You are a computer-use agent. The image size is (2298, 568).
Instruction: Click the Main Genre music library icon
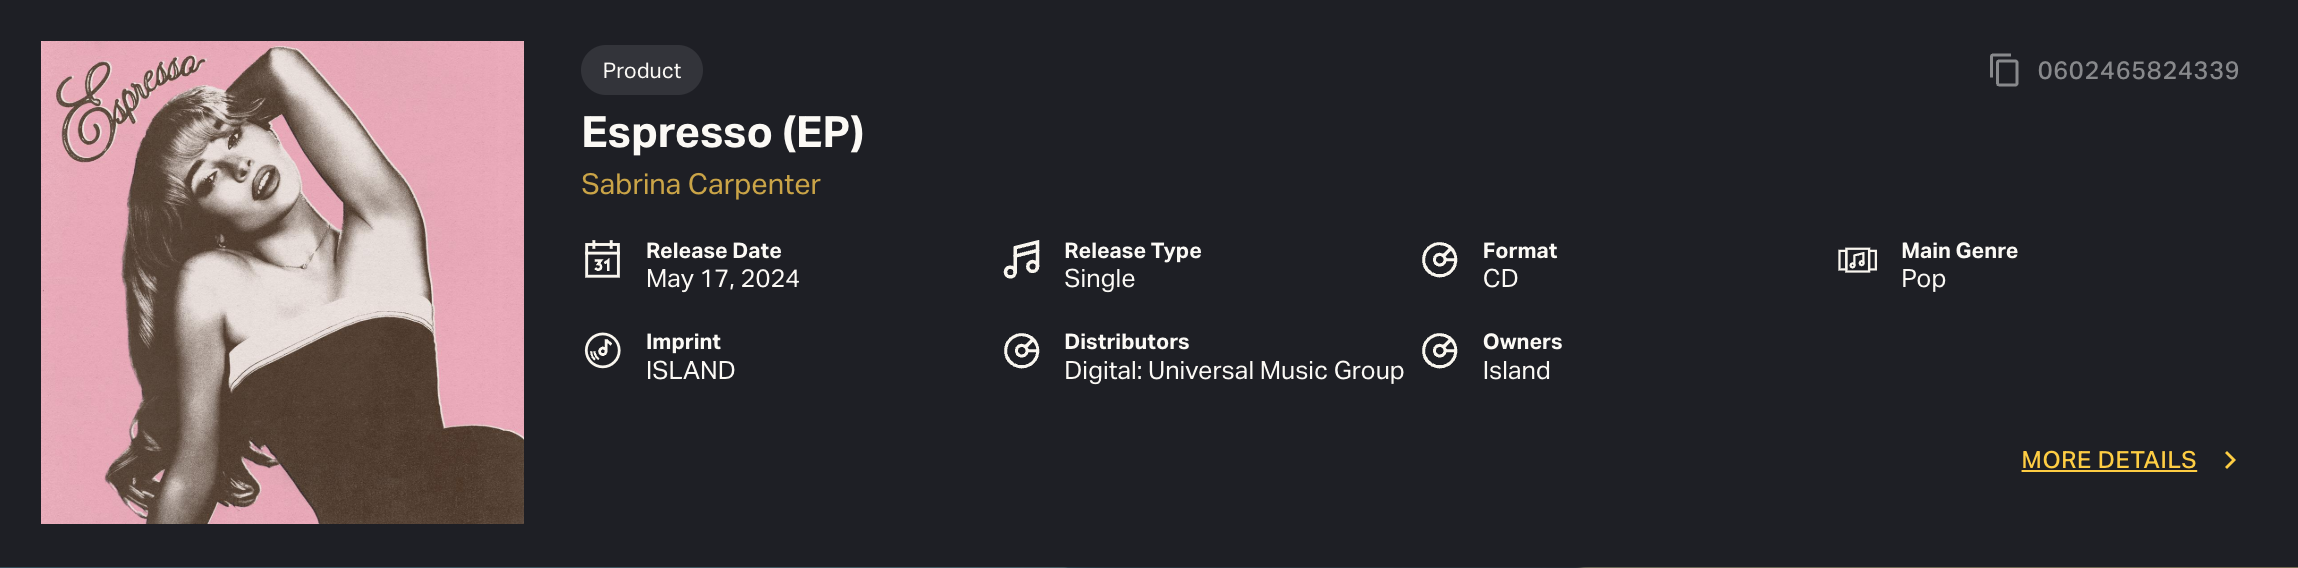coord(1857,260)
